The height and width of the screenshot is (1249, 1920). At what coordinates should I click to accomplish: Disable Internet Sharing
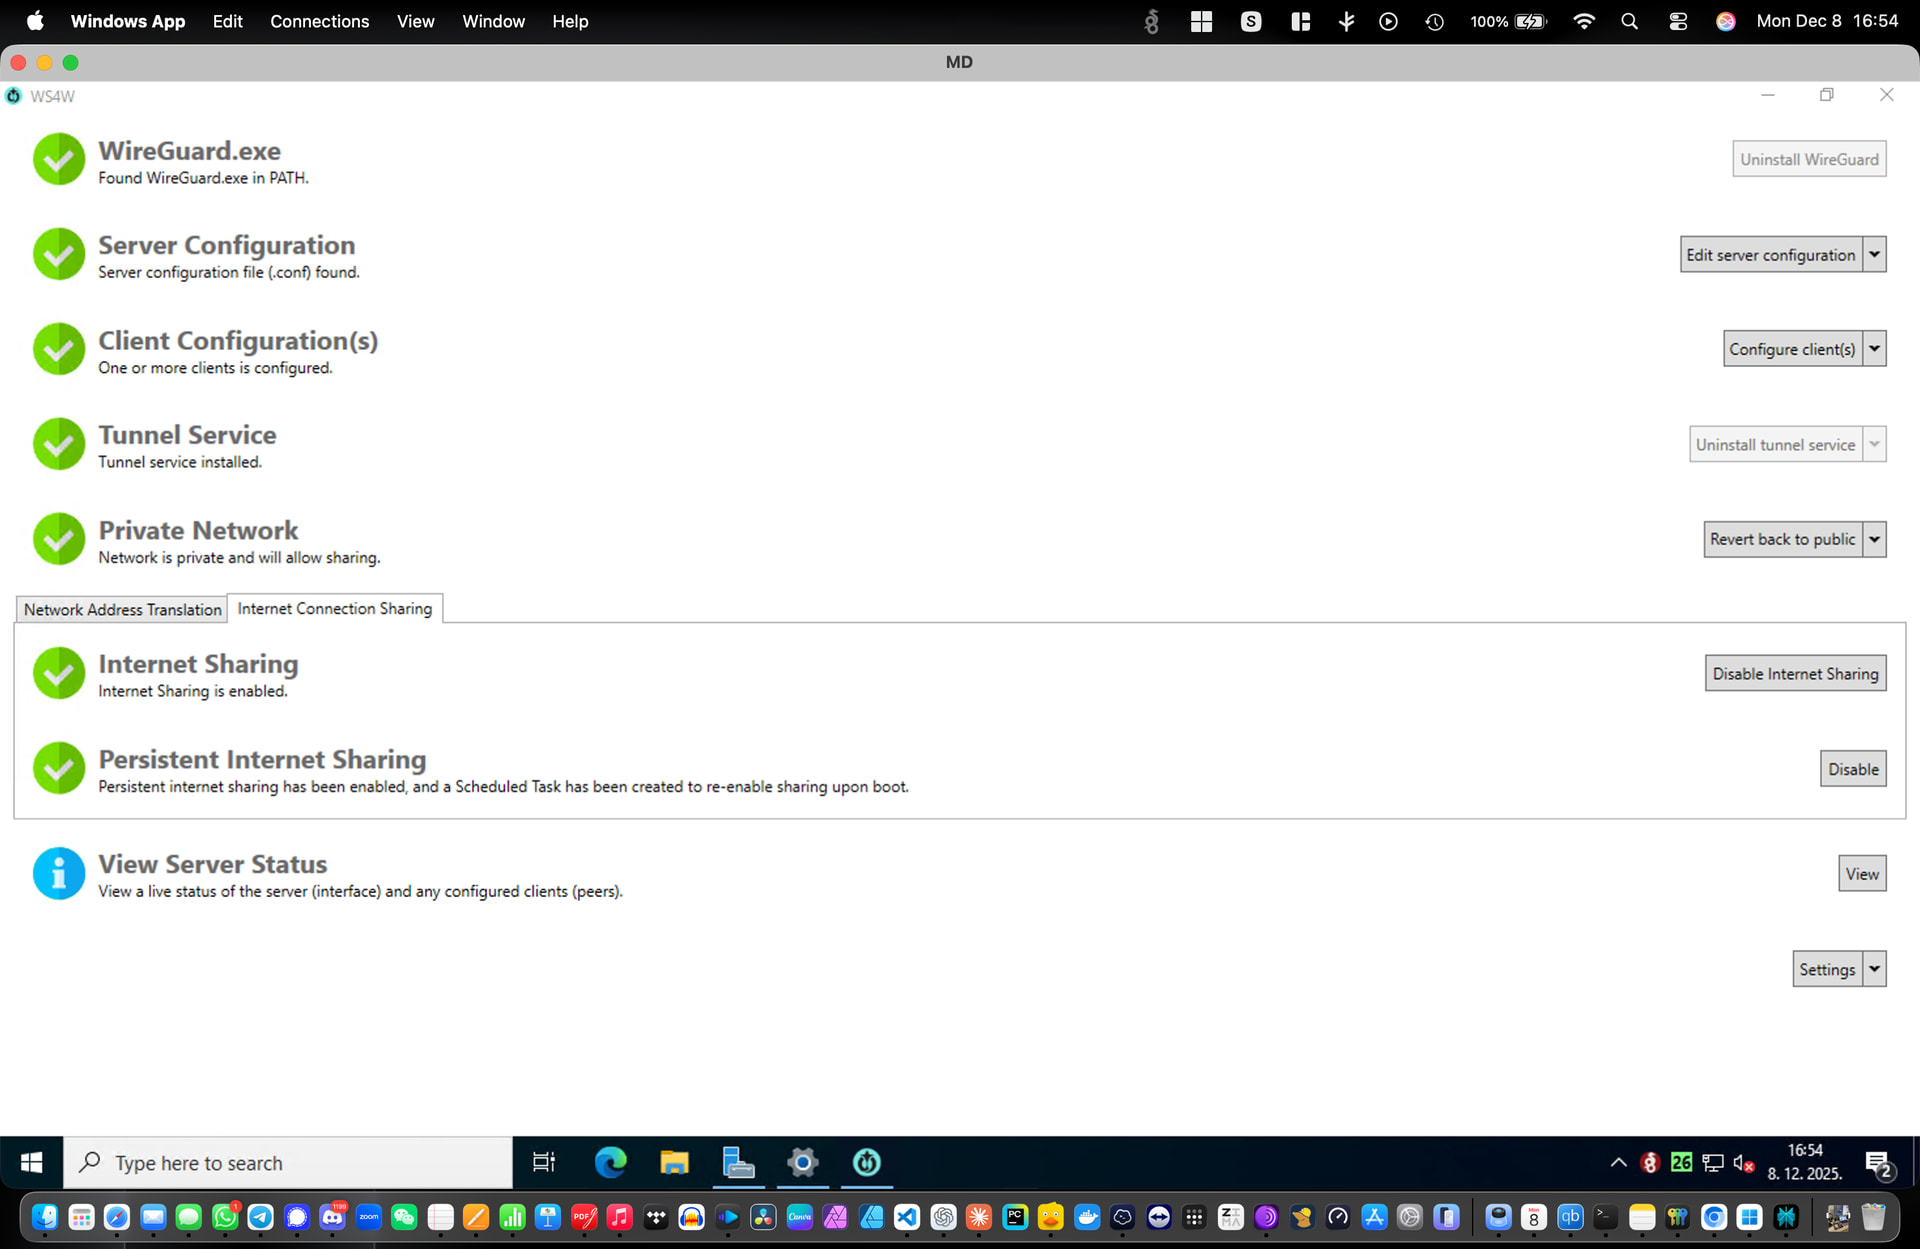(x=1795, y=673)
